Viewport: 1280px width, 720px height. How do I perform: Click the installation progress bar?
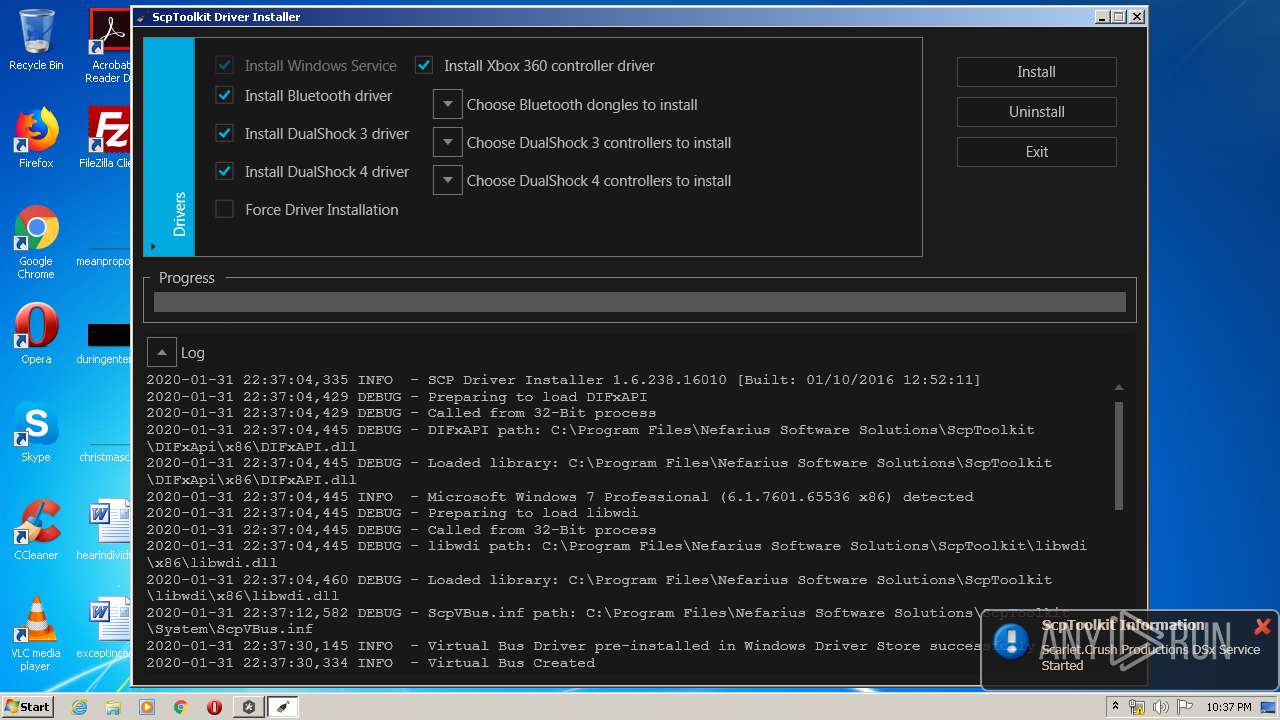pyautogui.click(x=640, y=302)
